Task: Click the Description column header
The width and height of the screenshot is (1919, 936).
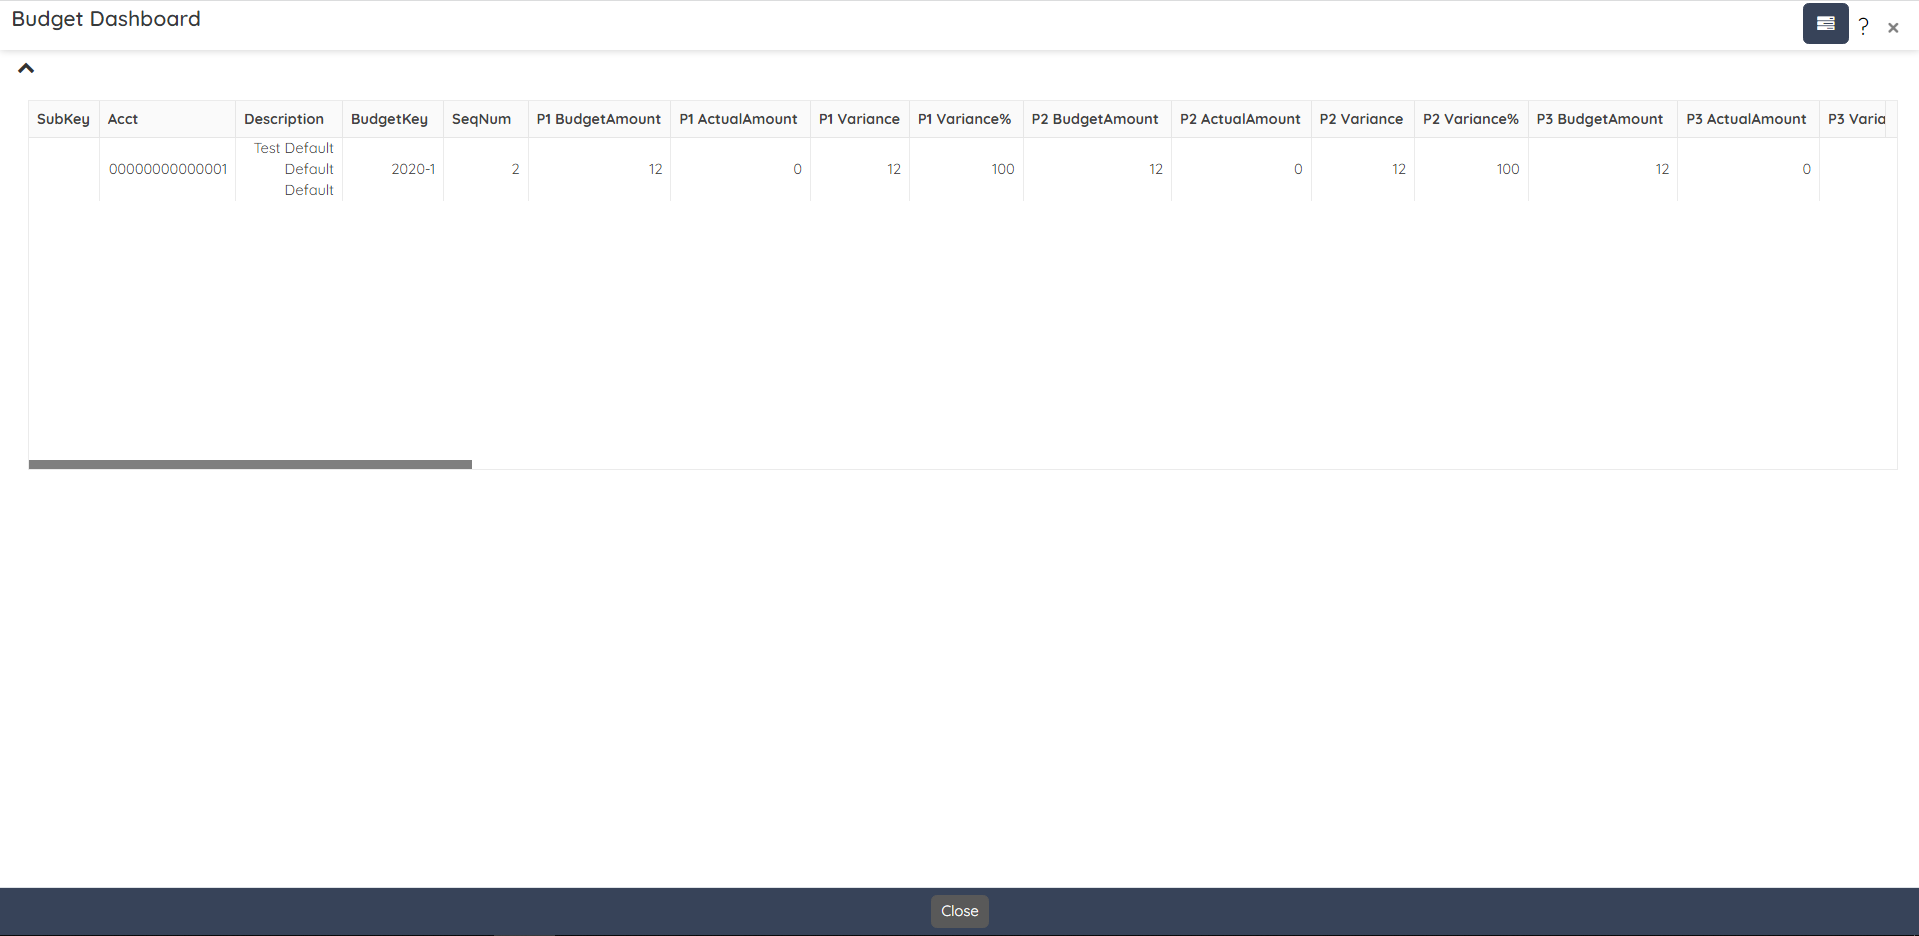Action: coord(284,119)
